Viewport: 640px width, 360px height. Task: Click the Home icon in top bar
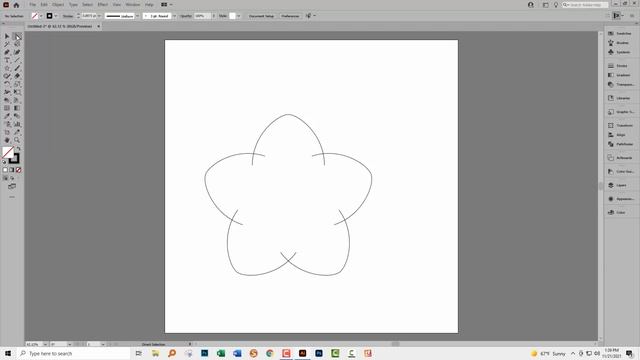[x=16, y=5]
